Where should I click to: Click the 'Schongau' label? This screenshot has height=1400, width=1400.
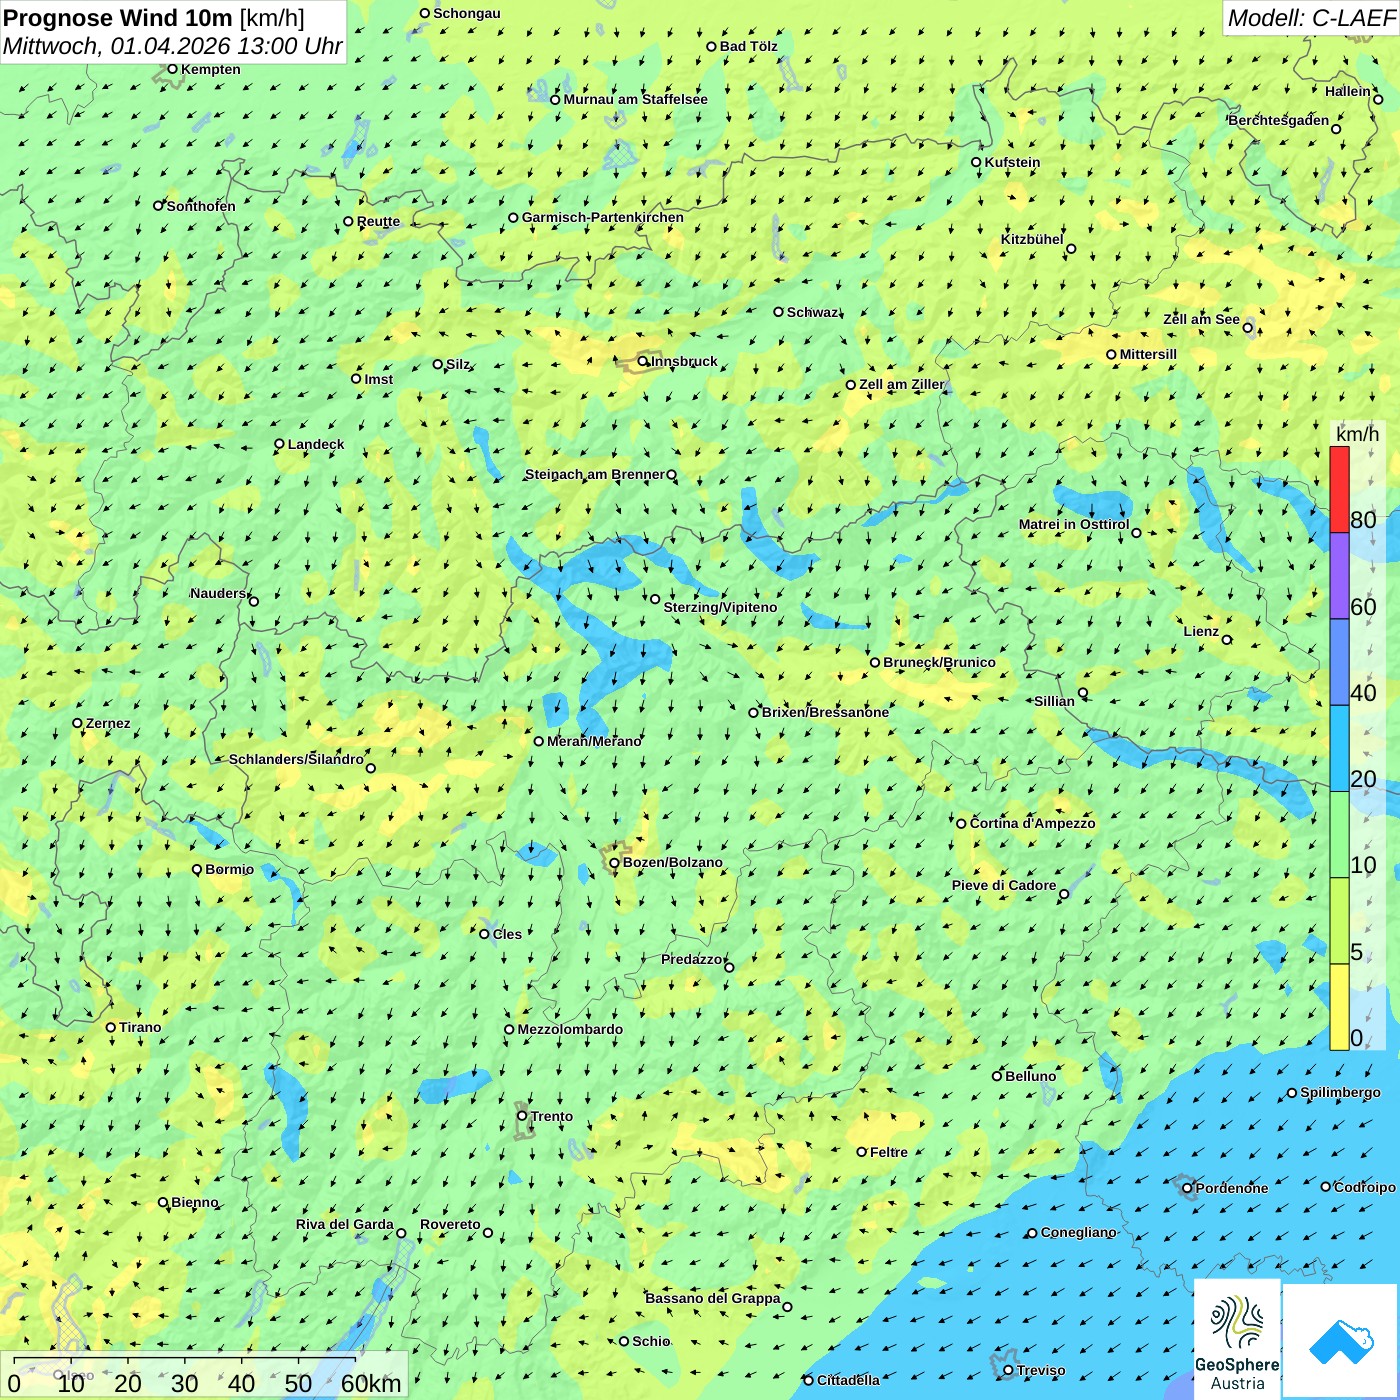coord(467,13)
